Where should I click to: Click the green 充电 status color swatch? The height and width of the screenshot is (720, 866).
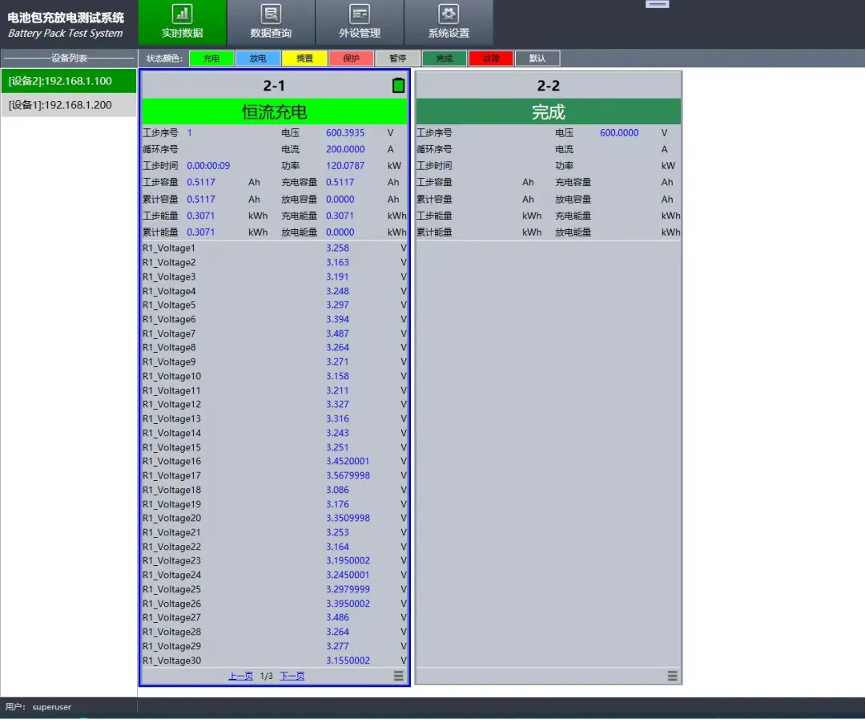click(x=211, y=59)
